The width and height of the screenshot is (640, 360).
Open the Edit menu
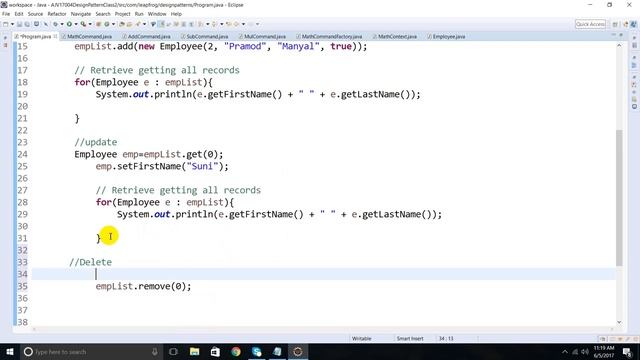[x=19, y=14]
